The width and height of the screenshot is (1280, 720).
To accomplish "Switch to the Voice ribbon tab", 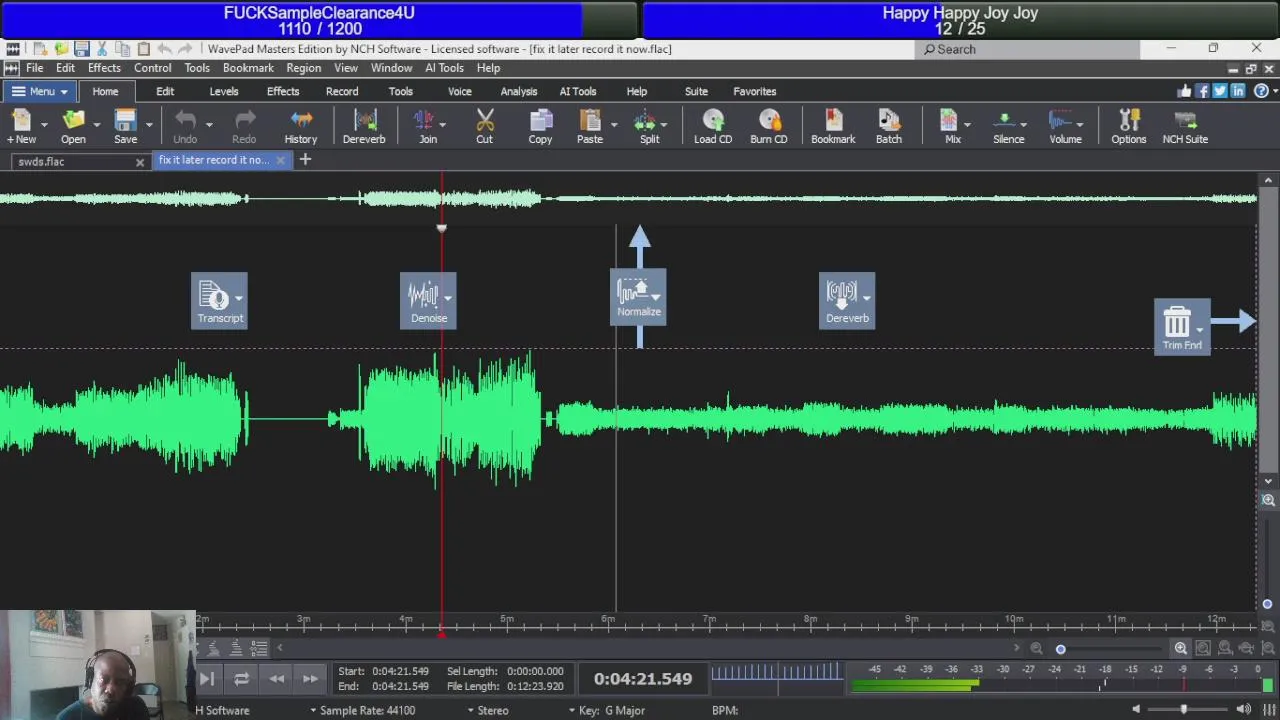I will 460,91.
